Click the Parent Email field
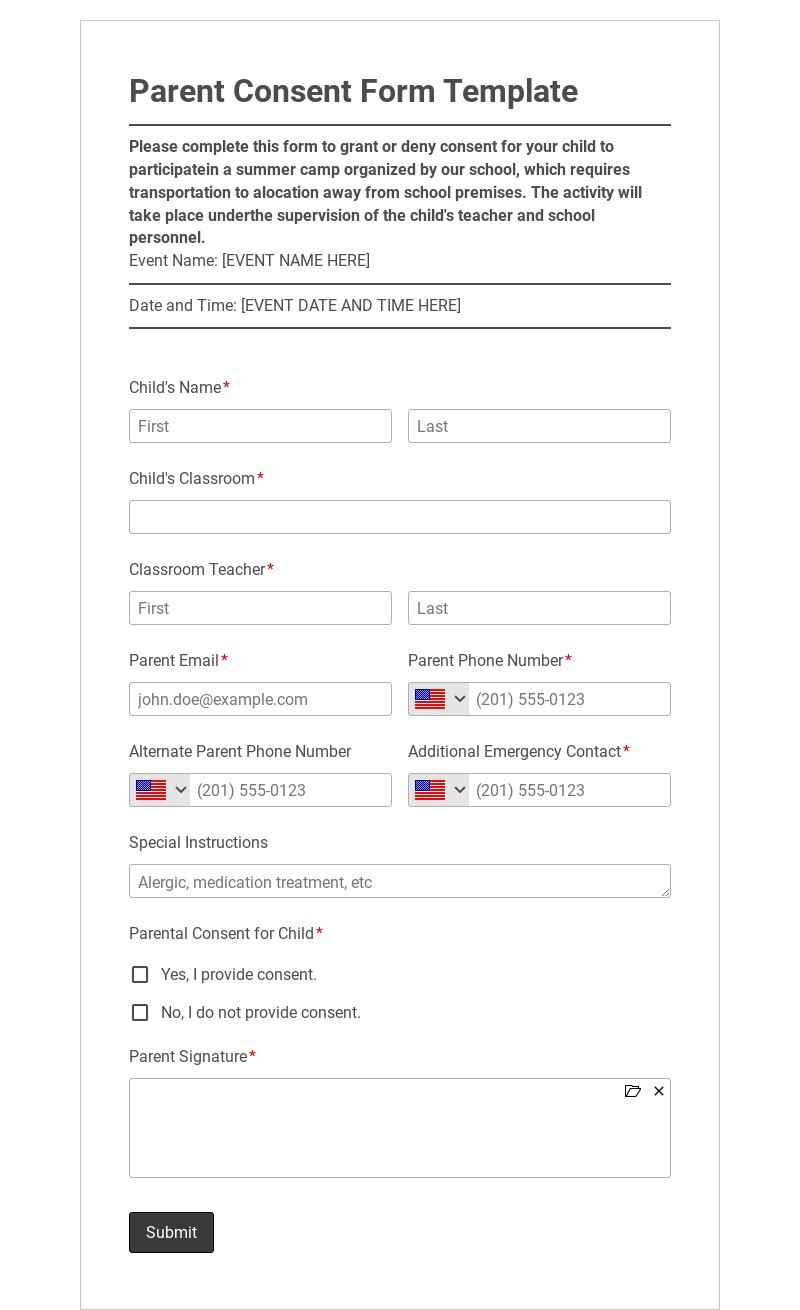The width and height of the screenshot is (800, 1310). [x=260, y=700]
